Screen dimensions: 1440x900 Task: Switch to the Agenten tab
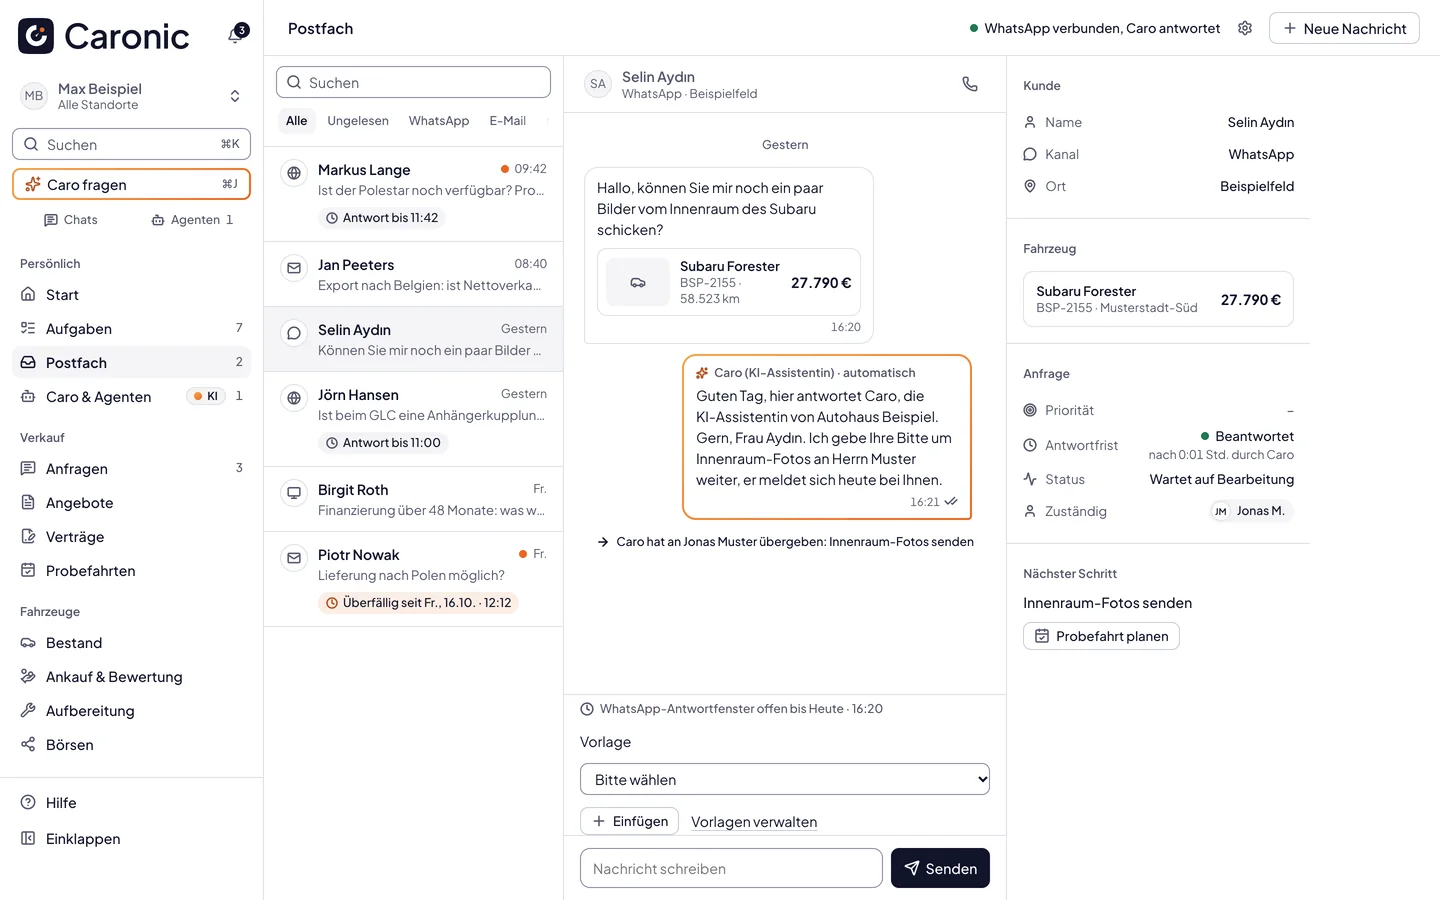click(x=192, y=220)
